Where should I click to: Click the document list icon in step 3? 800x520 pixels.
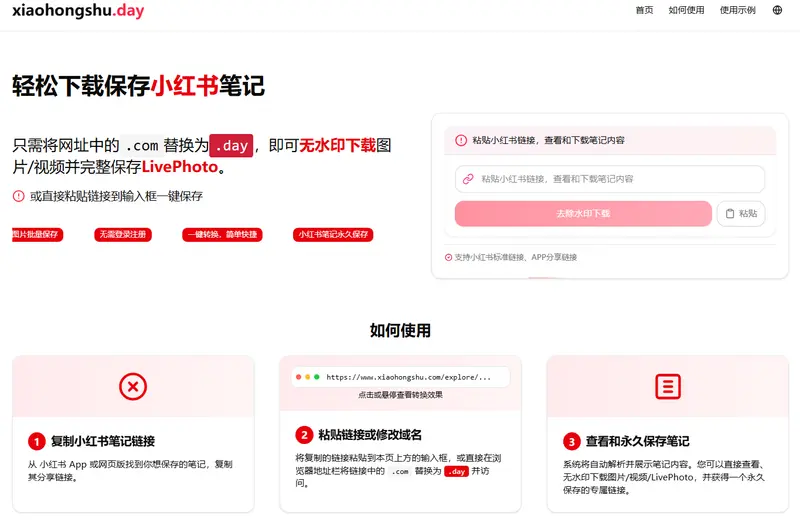click(668, 386)
